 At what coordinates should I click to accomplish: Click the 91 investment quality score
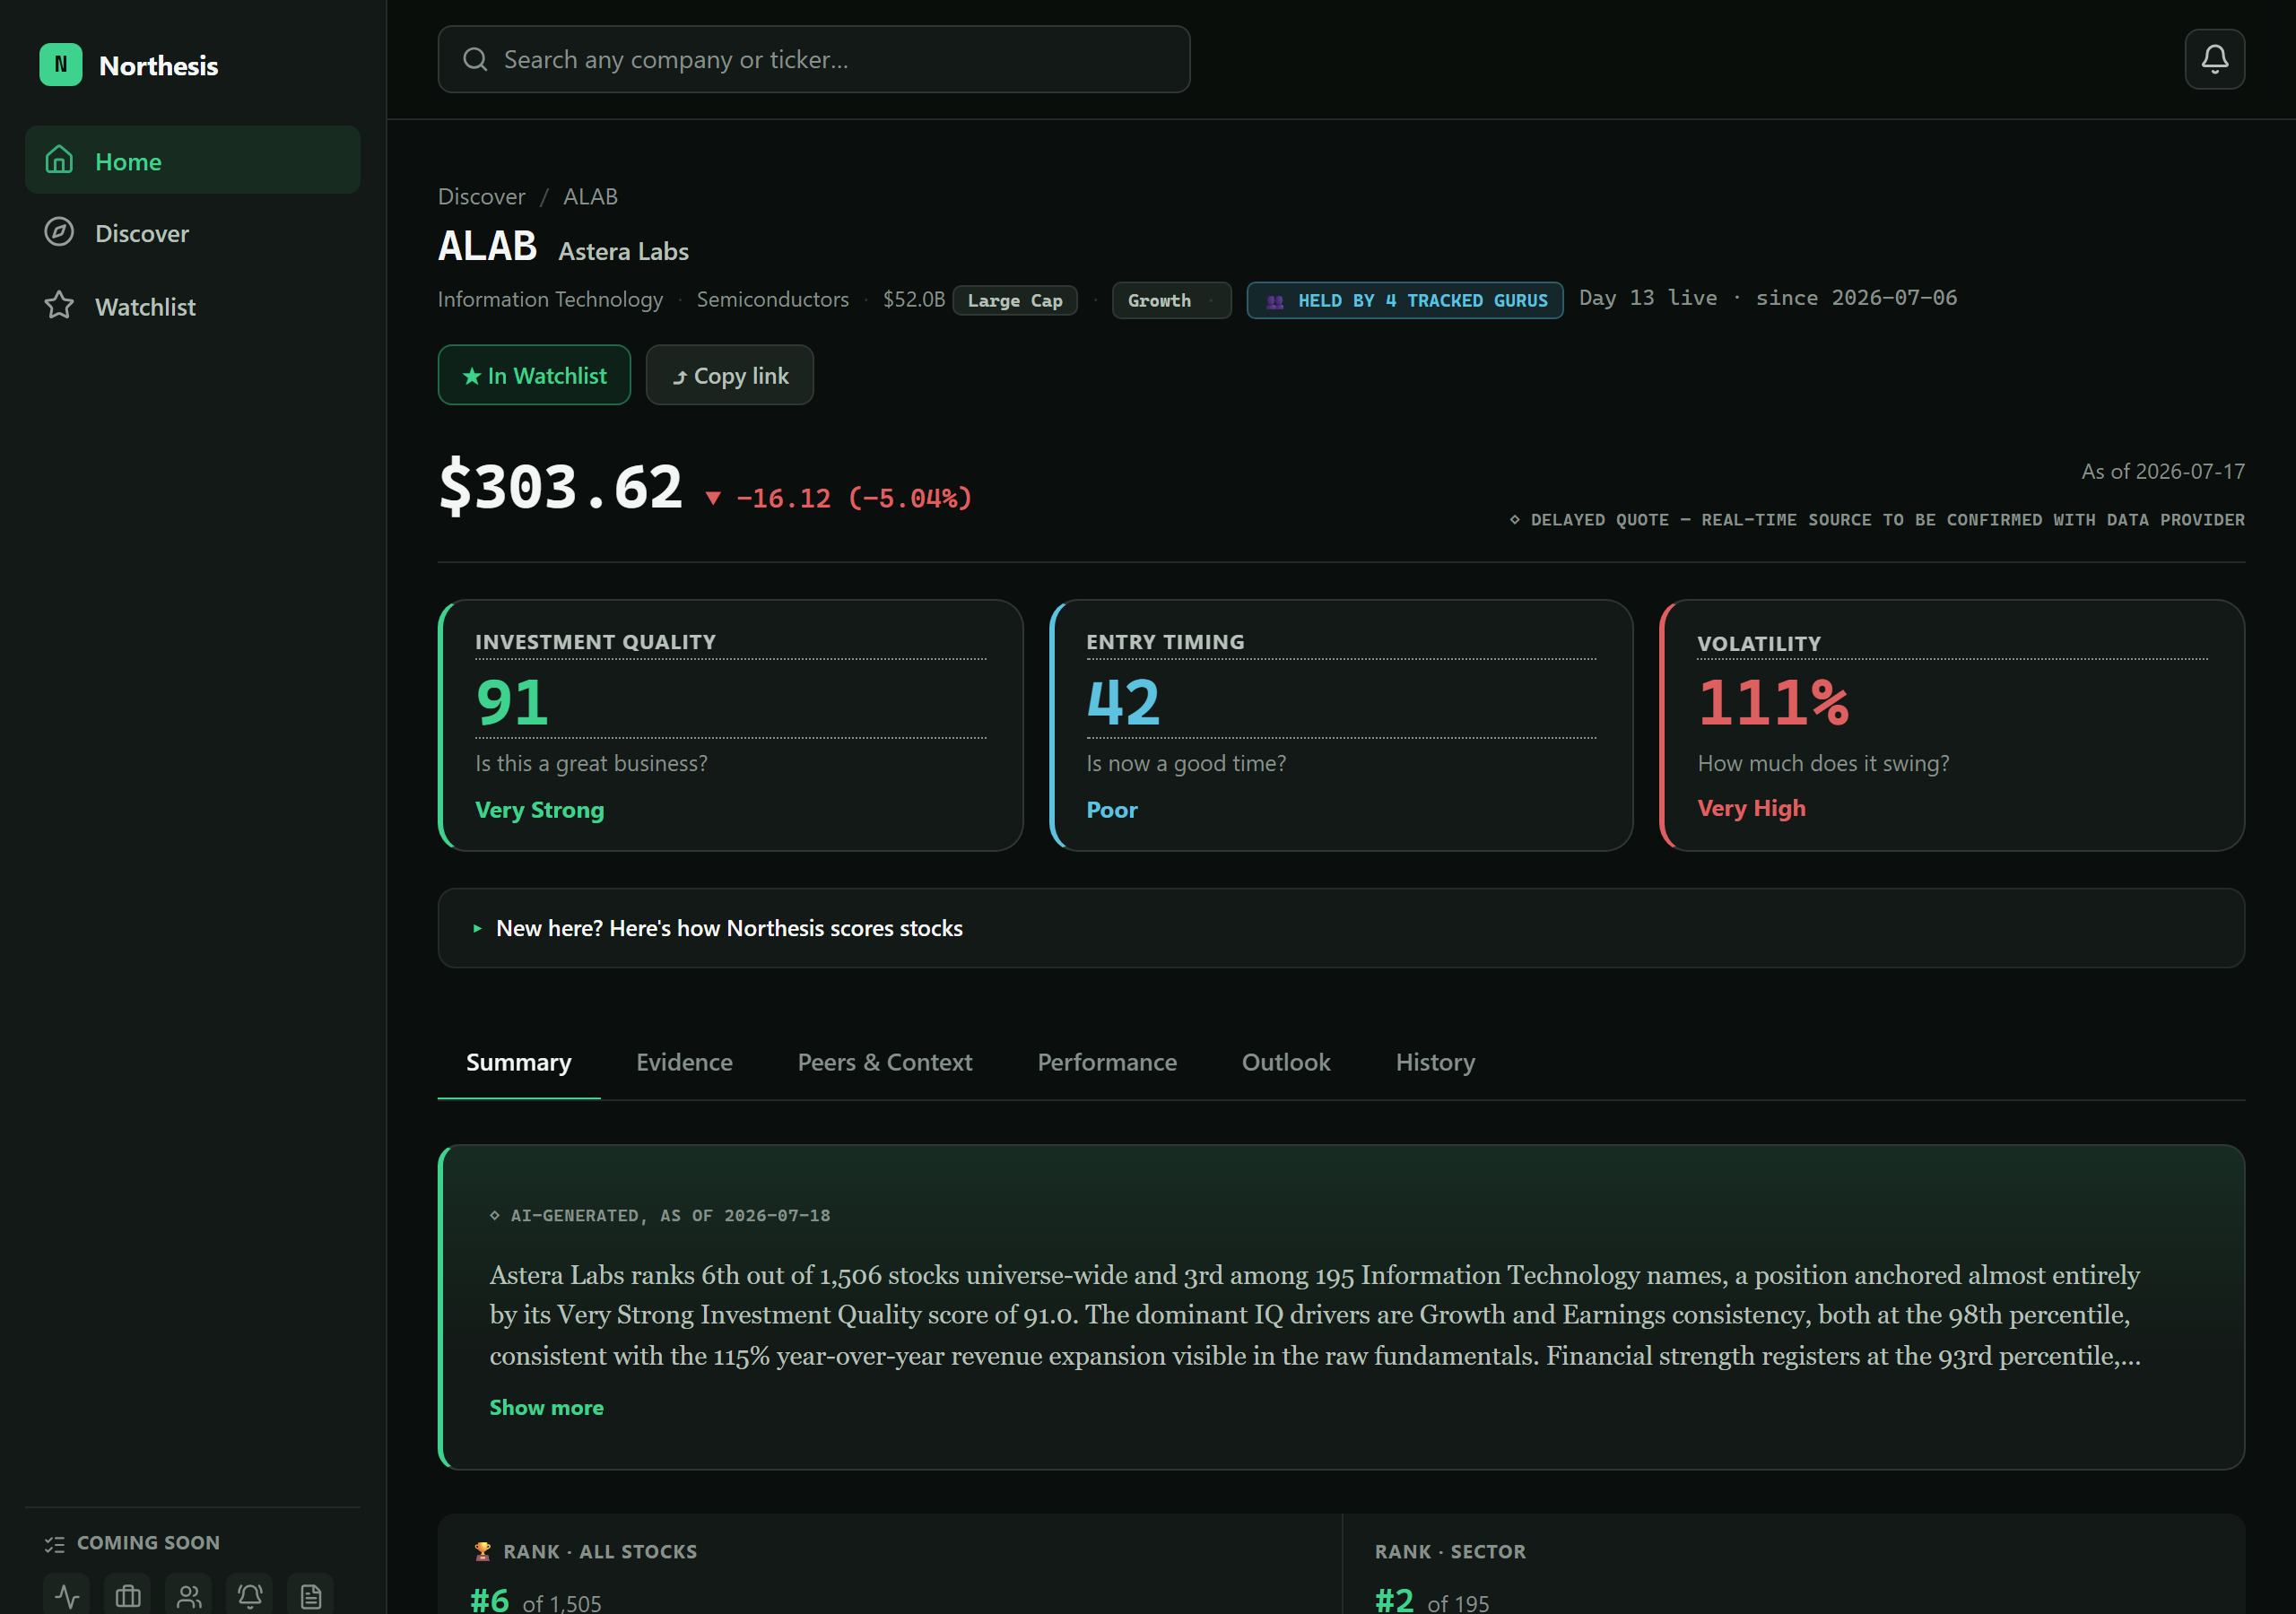coord(512,702)
